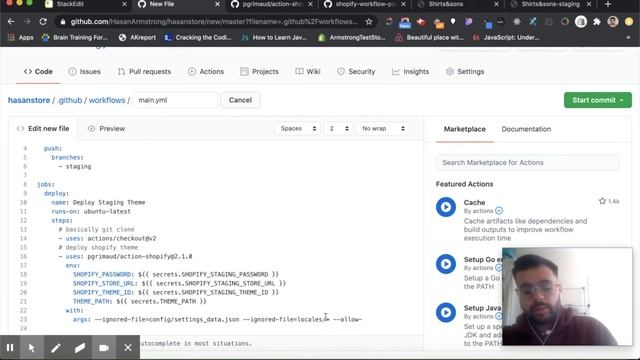Open the Projects repository tab
The width and height of the screenshot is (640, 360).
(259, 71)
